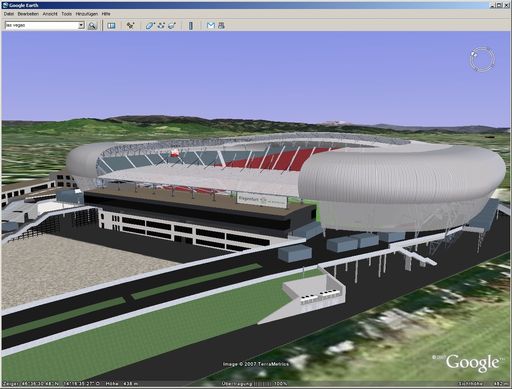Click the Google logo in the viewer

pyautogui.click(x=473, y=363)
